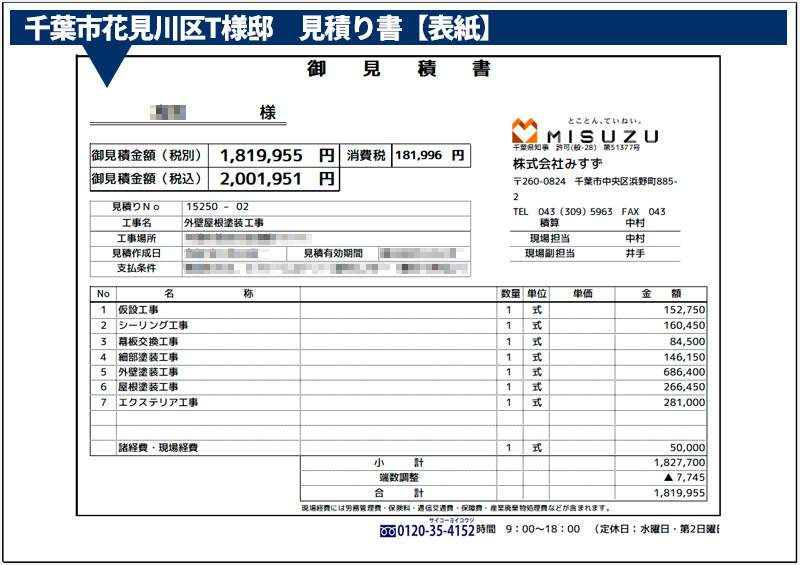Click the 現場副担当 name 井手
800x565 pixels.
635,253
